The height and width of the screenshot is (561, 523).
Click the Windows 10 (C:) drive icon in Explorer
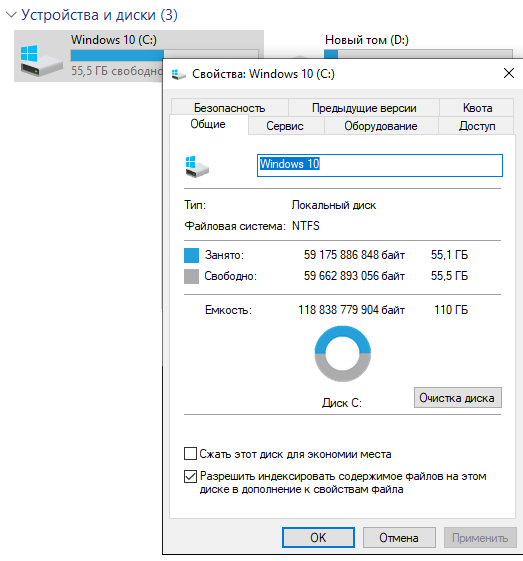41,60
